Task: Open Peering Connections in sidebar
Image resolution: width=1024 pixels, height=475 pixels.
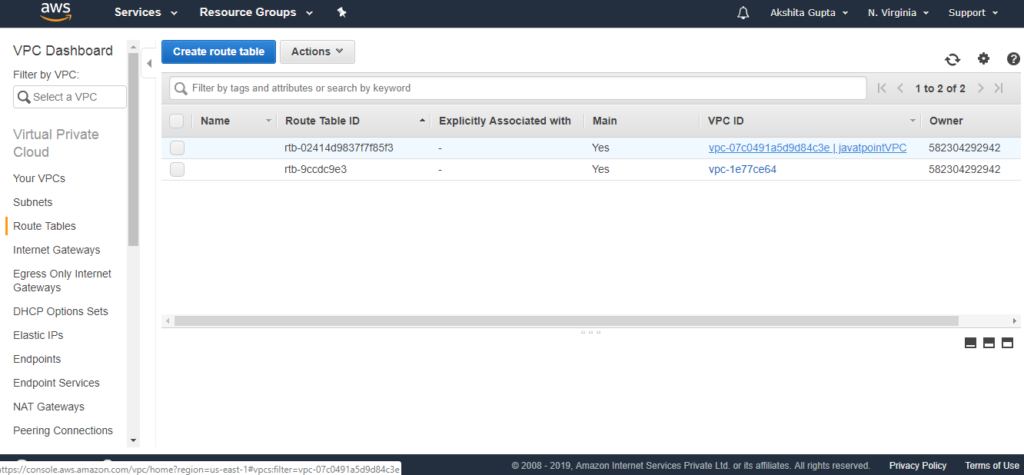Action: [x=63, y=431]
